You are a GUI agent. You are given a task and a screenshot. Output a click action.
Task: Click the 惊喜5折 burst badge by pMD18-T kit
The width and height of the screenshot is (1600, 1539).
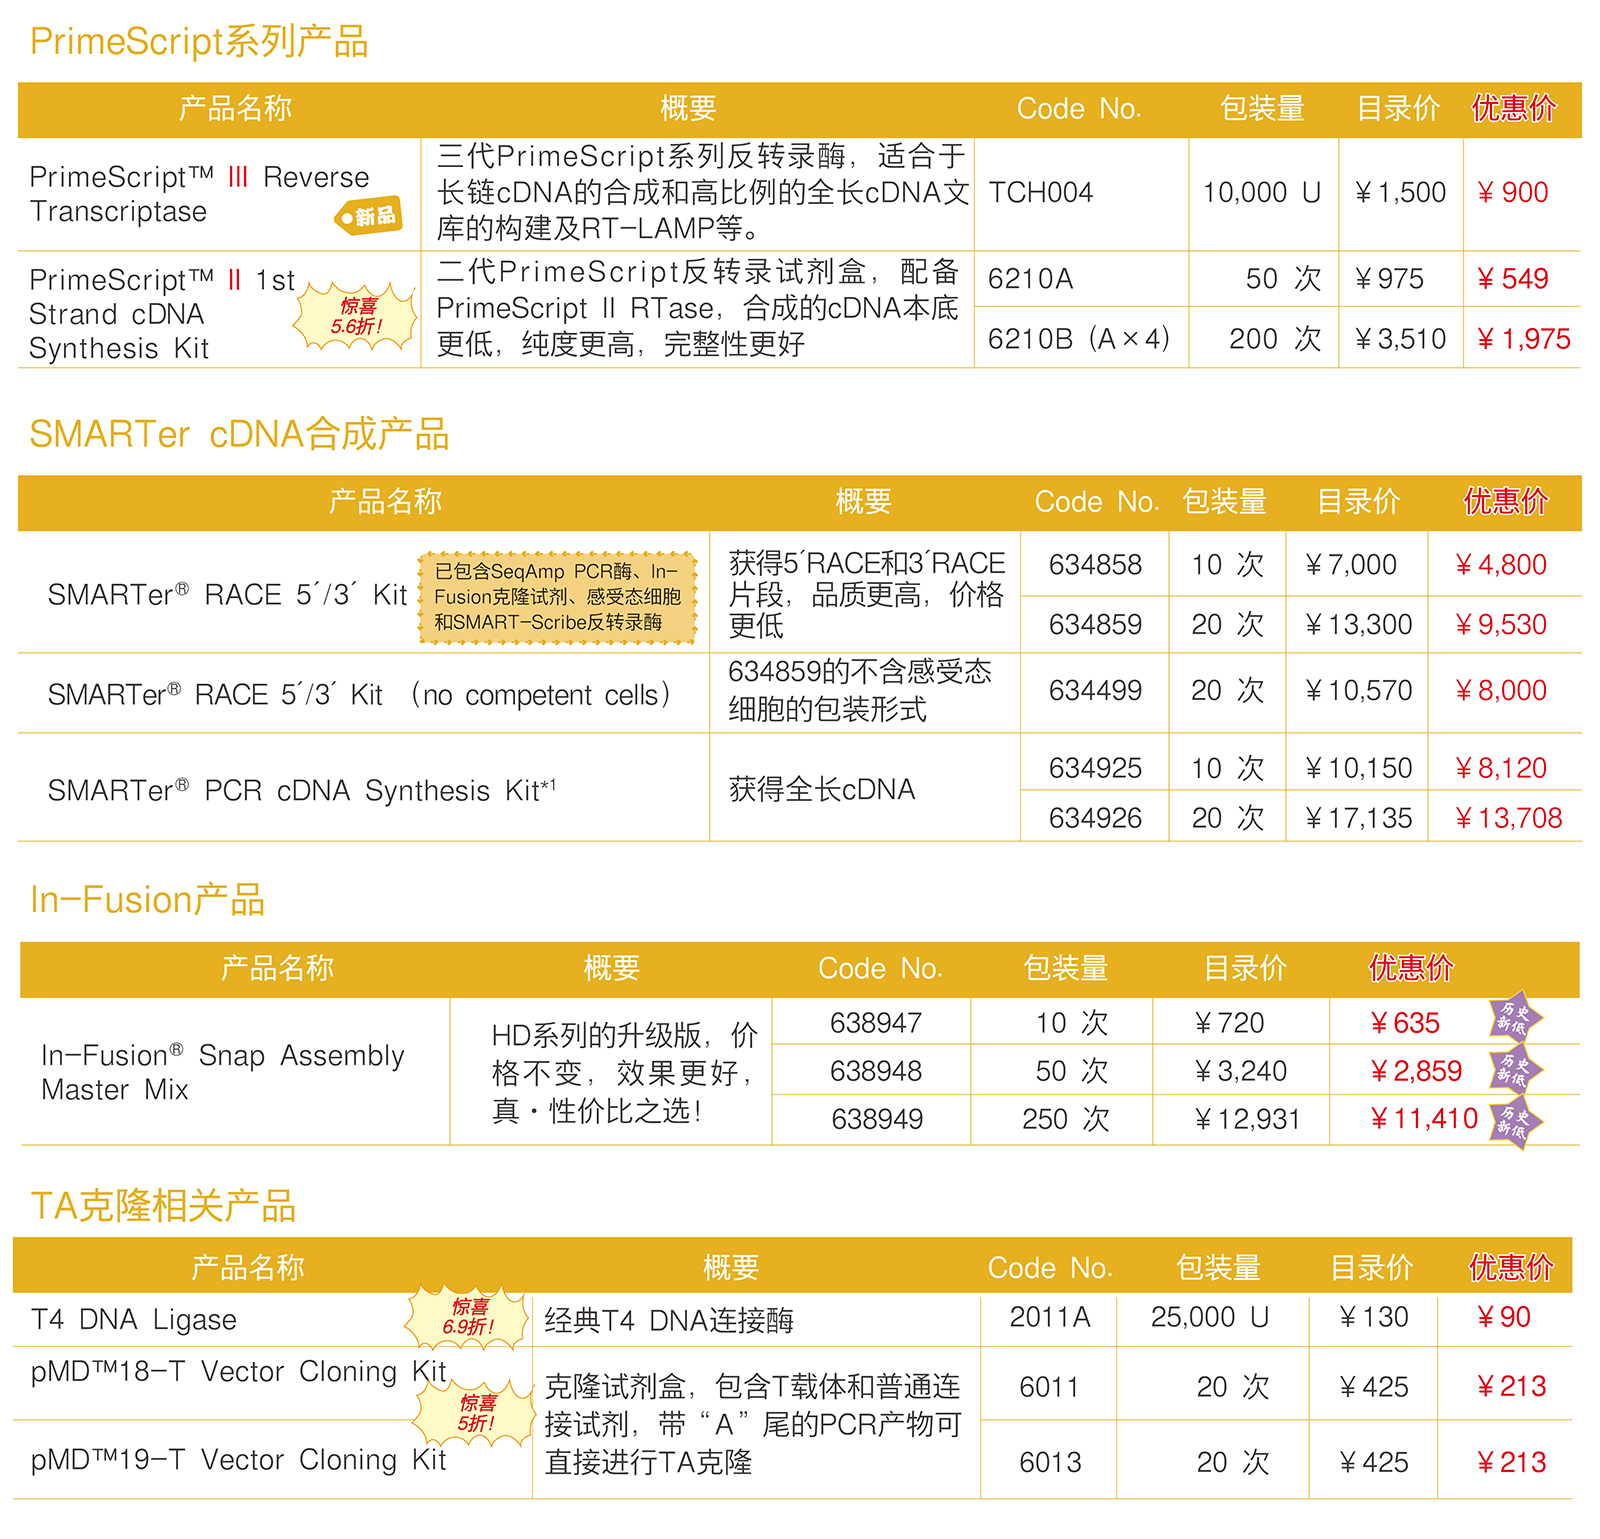tap(476, 1413)
